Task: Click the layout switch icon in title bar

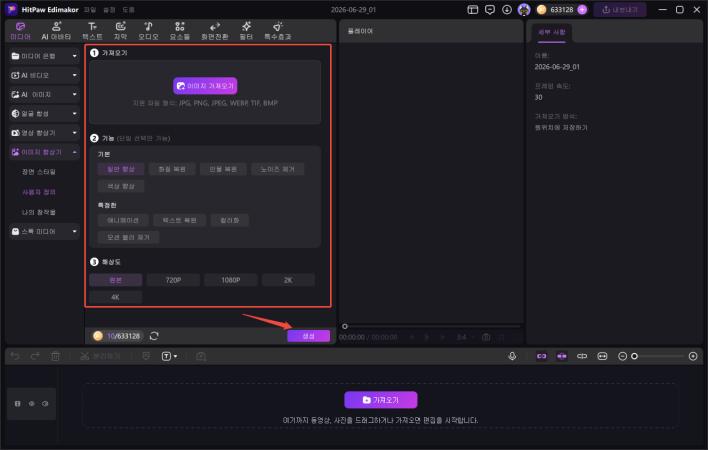Action: pos(472,9)
